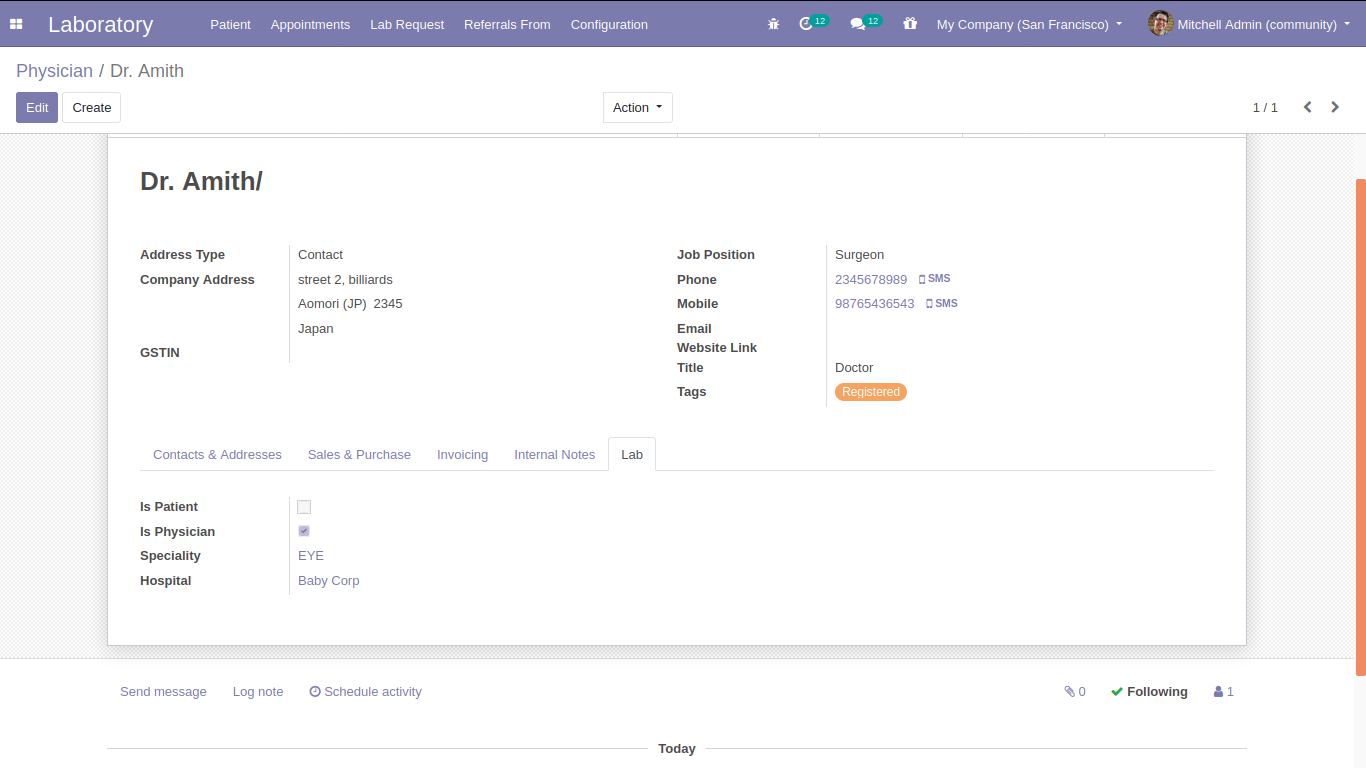Click the Laboratory app title
The height and width of the screenshot is (768, 1366).
pos(100,24)
